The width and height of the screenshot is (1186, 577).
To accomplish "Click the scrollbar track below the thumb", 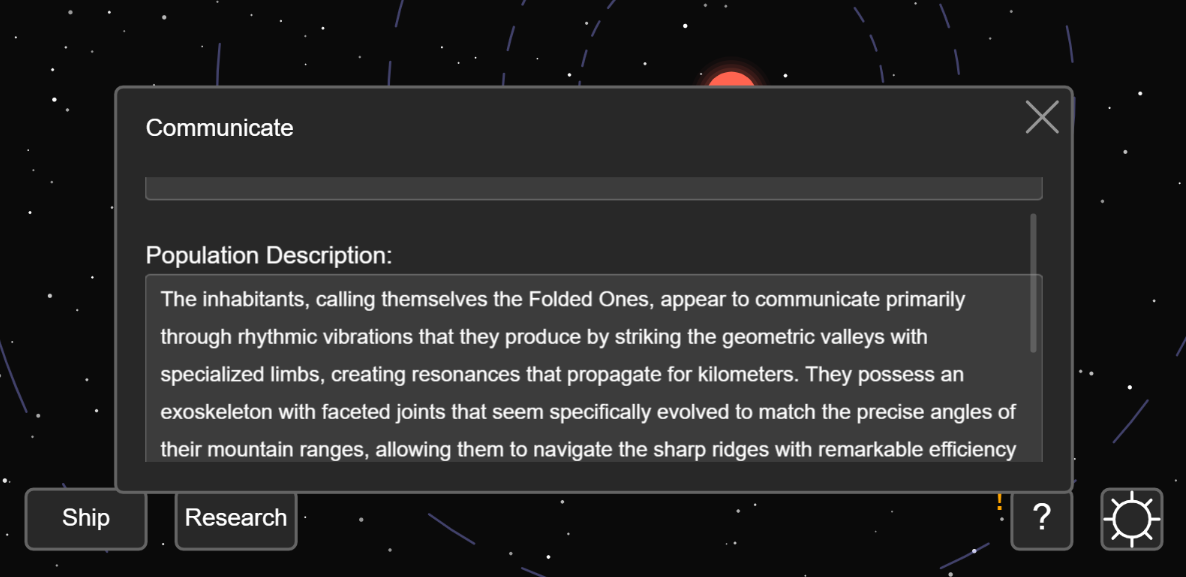I will click(1033, 408).
